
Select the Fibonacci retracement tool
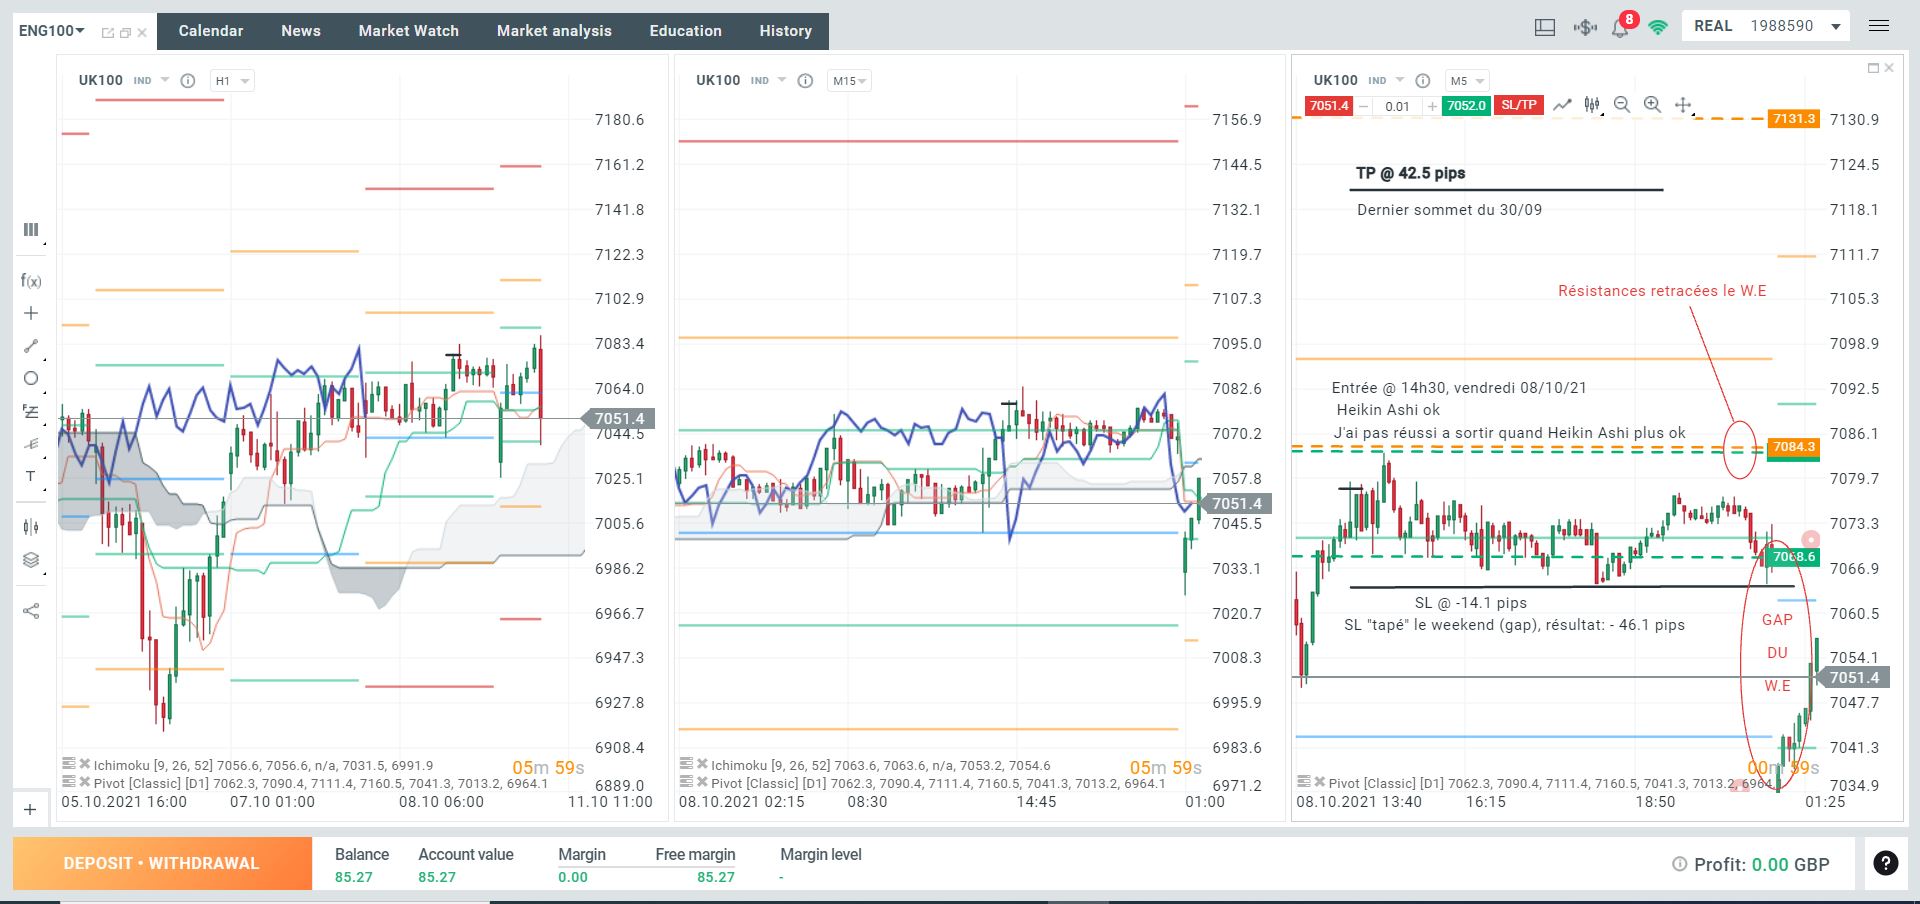(x=31, y=411)
